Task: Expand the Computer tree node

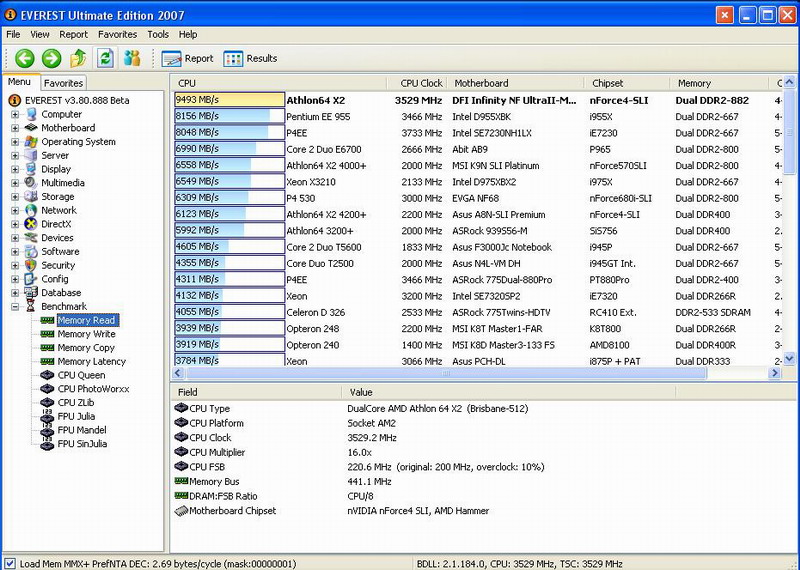Action: [x=15, y=114]
